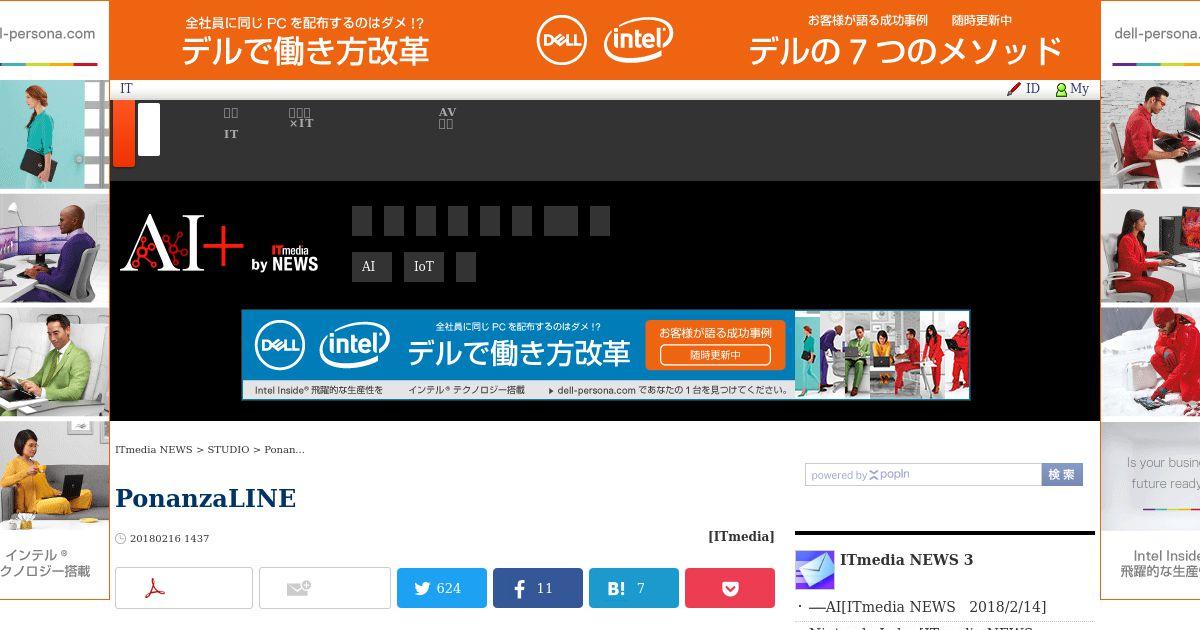
Task: Open the デルで働き方改革 middle banner ad
Action: point(606,355)
